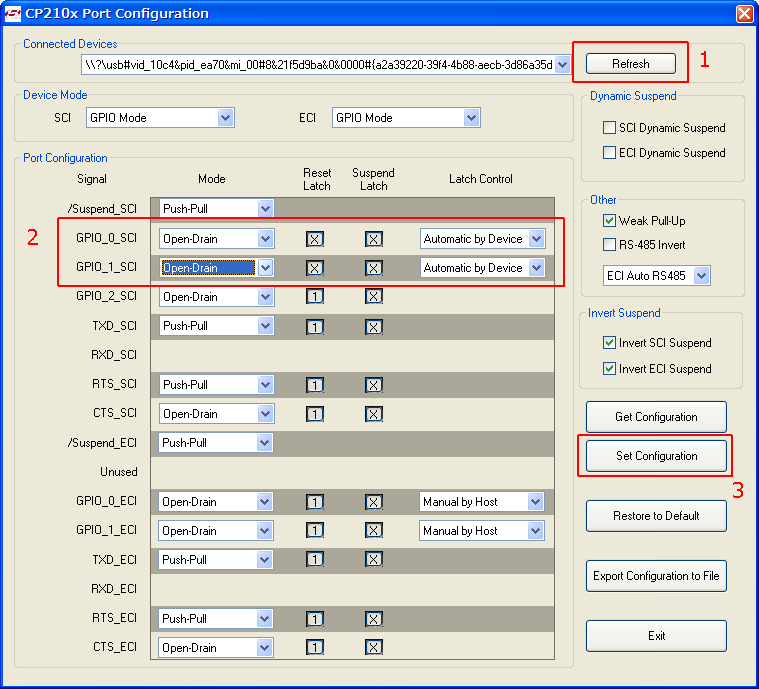Viewport: 759px width, 689px height.
Task: Toggle GPIO_2_SCI reset latch box
Action: (x=315, y=296)
